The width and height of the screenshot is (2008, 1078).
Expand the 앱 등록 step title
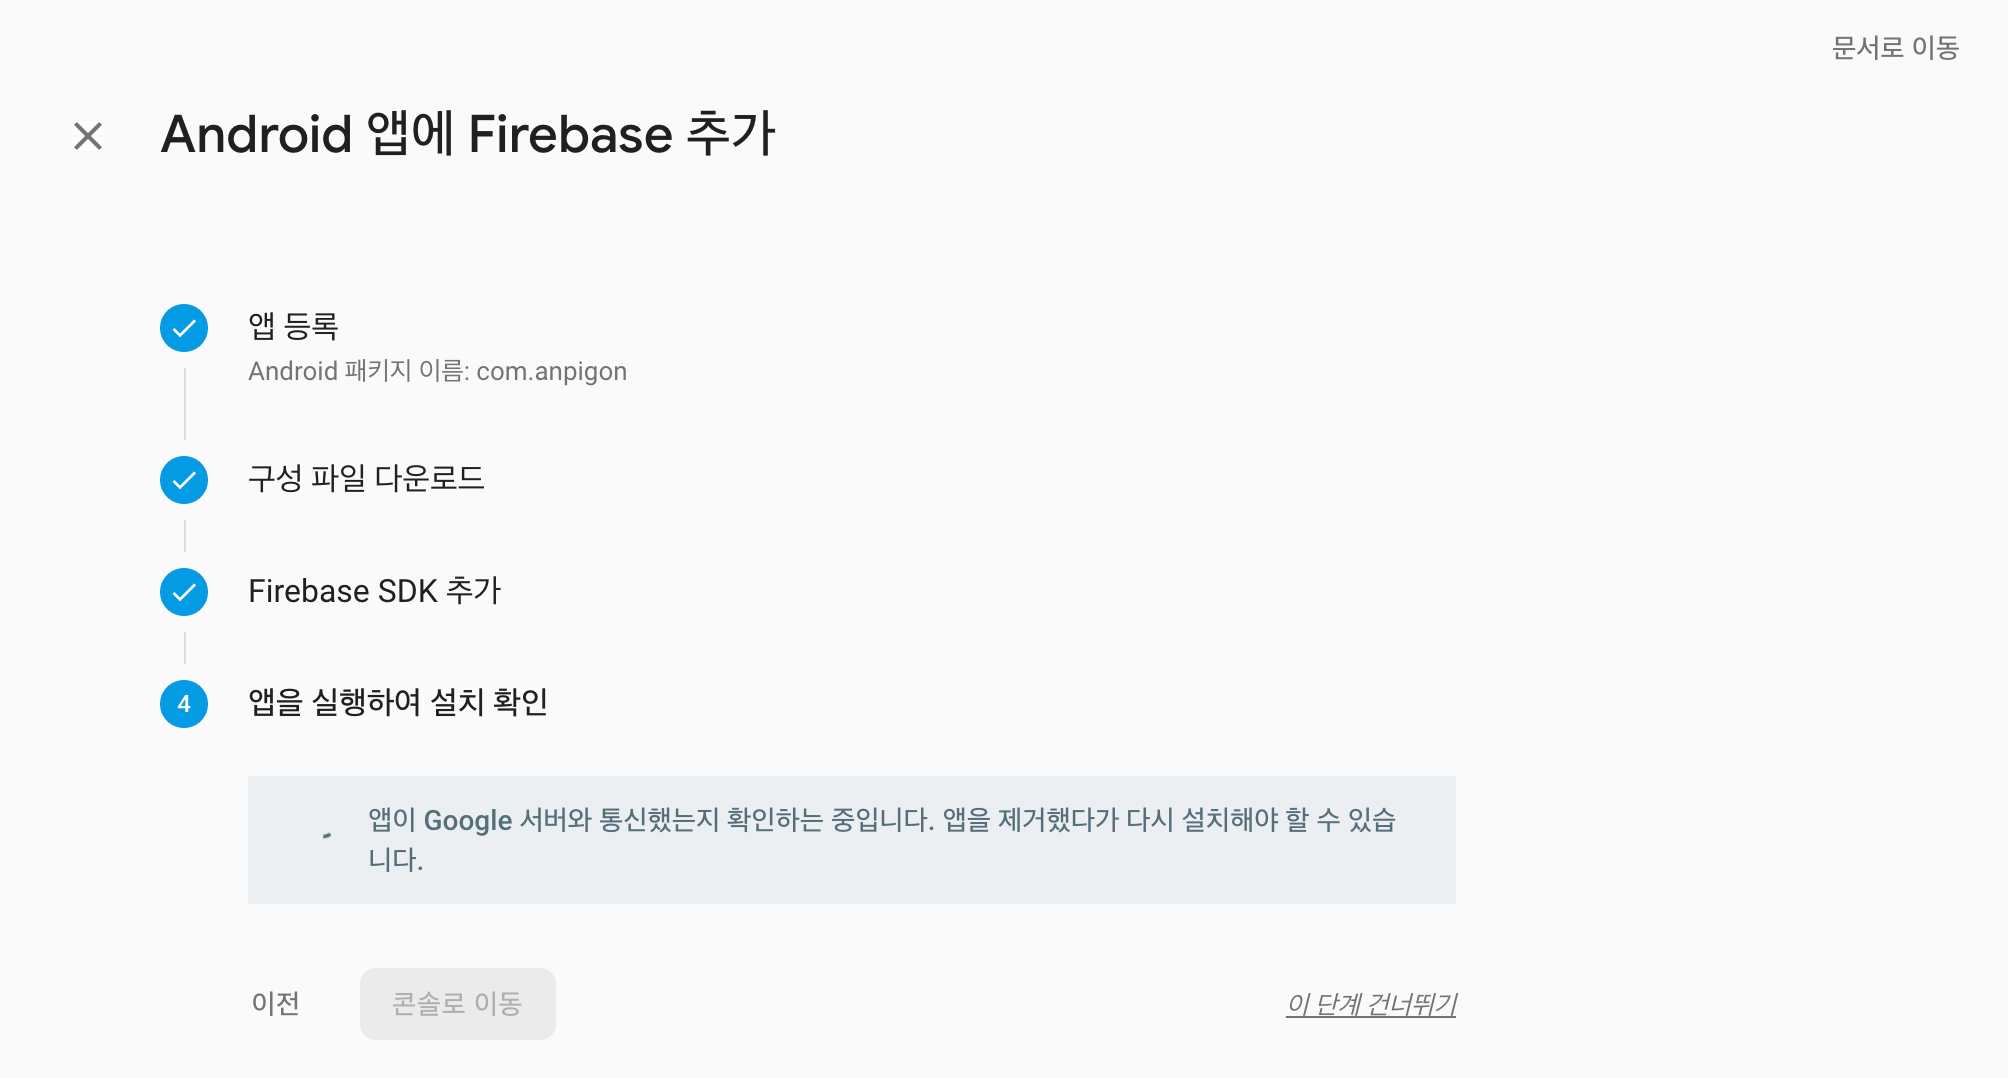tap(293, 326)
